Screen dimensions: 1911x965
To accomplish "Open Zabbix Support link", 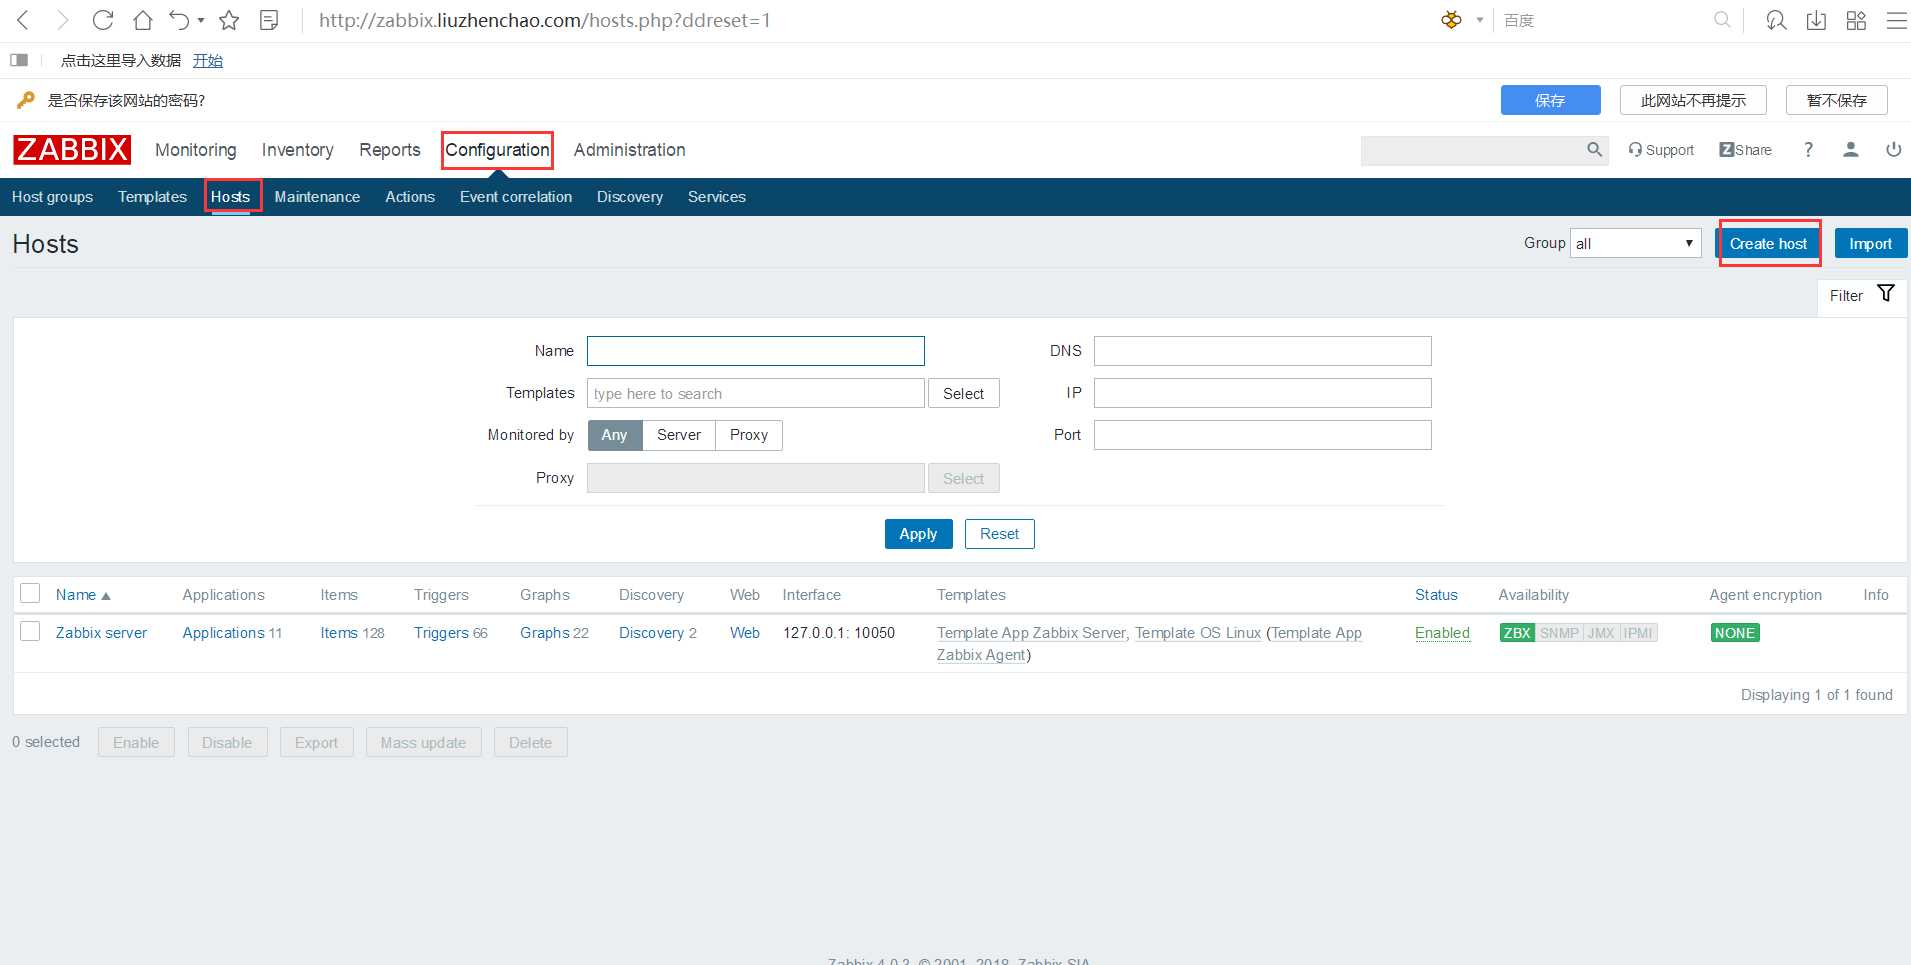I will coord(1661,150).
